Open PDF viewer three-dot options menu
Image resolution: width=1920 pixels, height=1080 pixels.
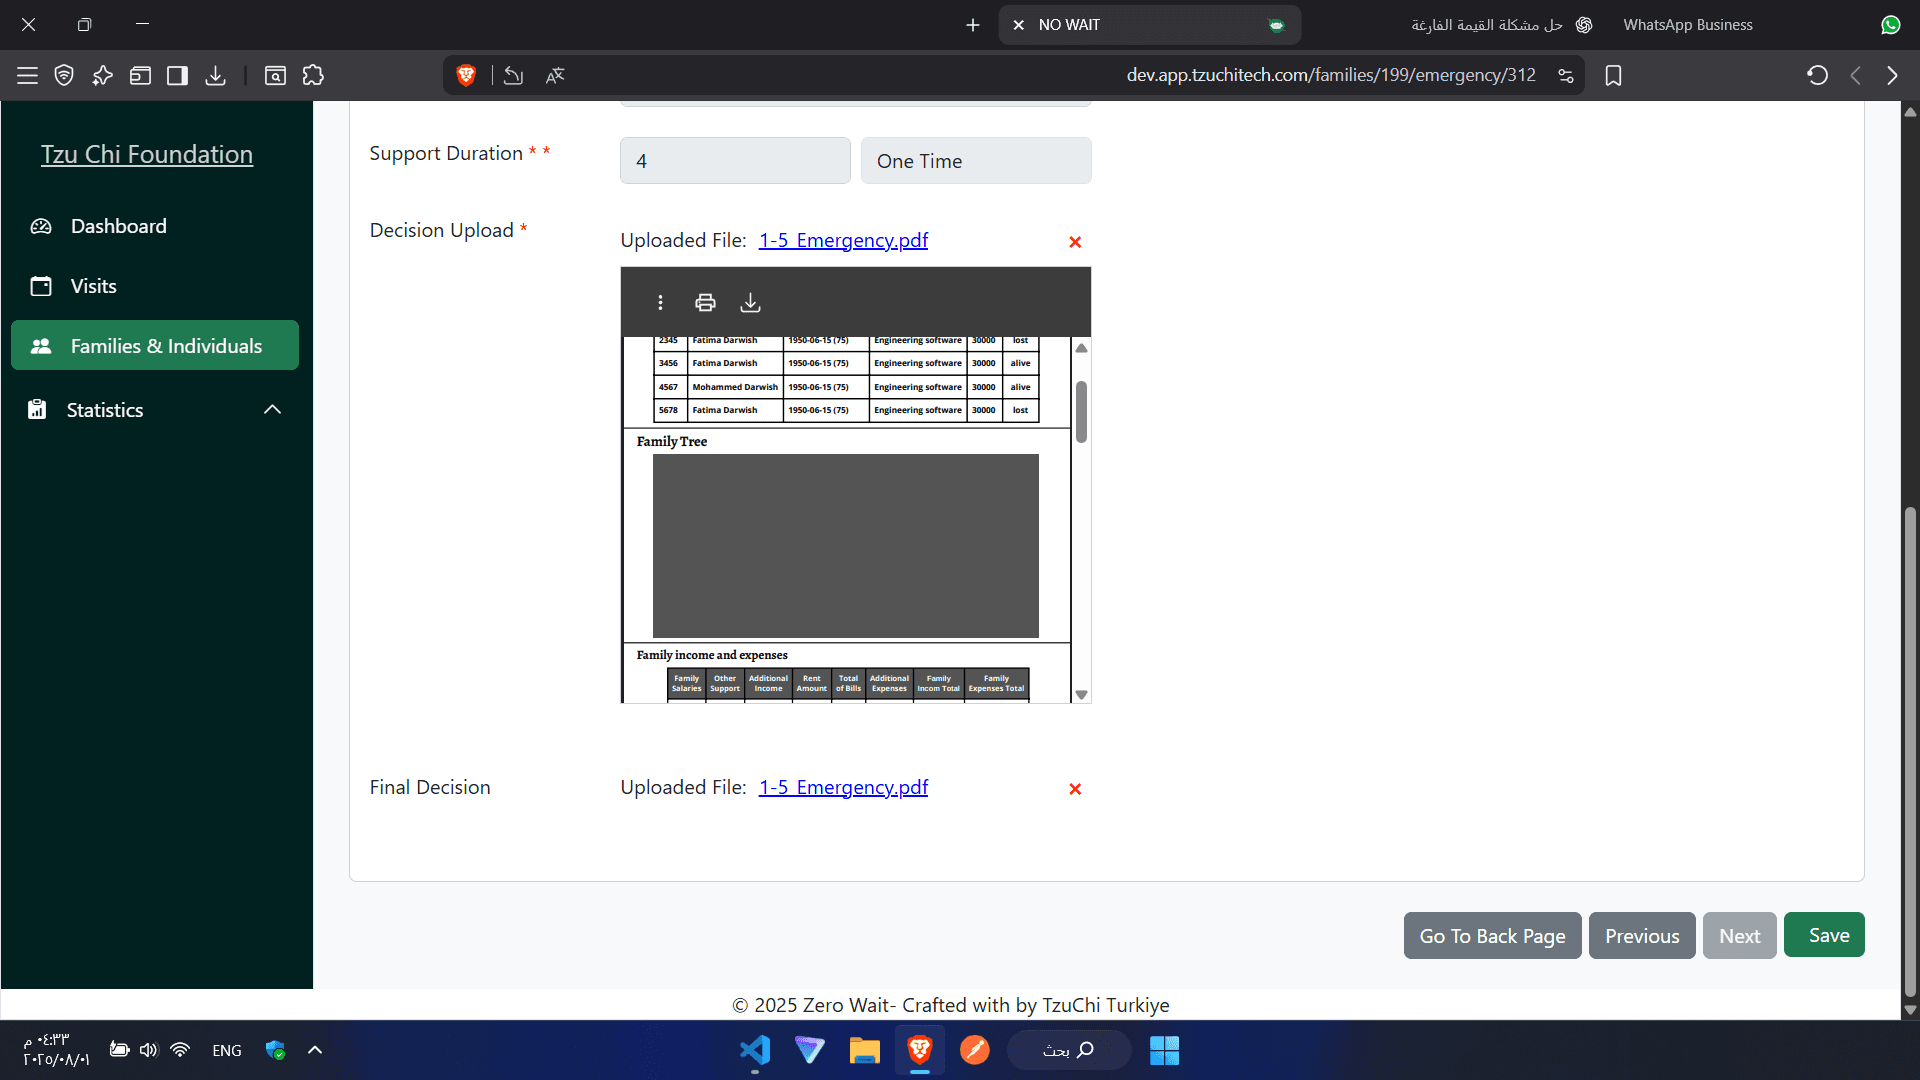coord(660,302)
